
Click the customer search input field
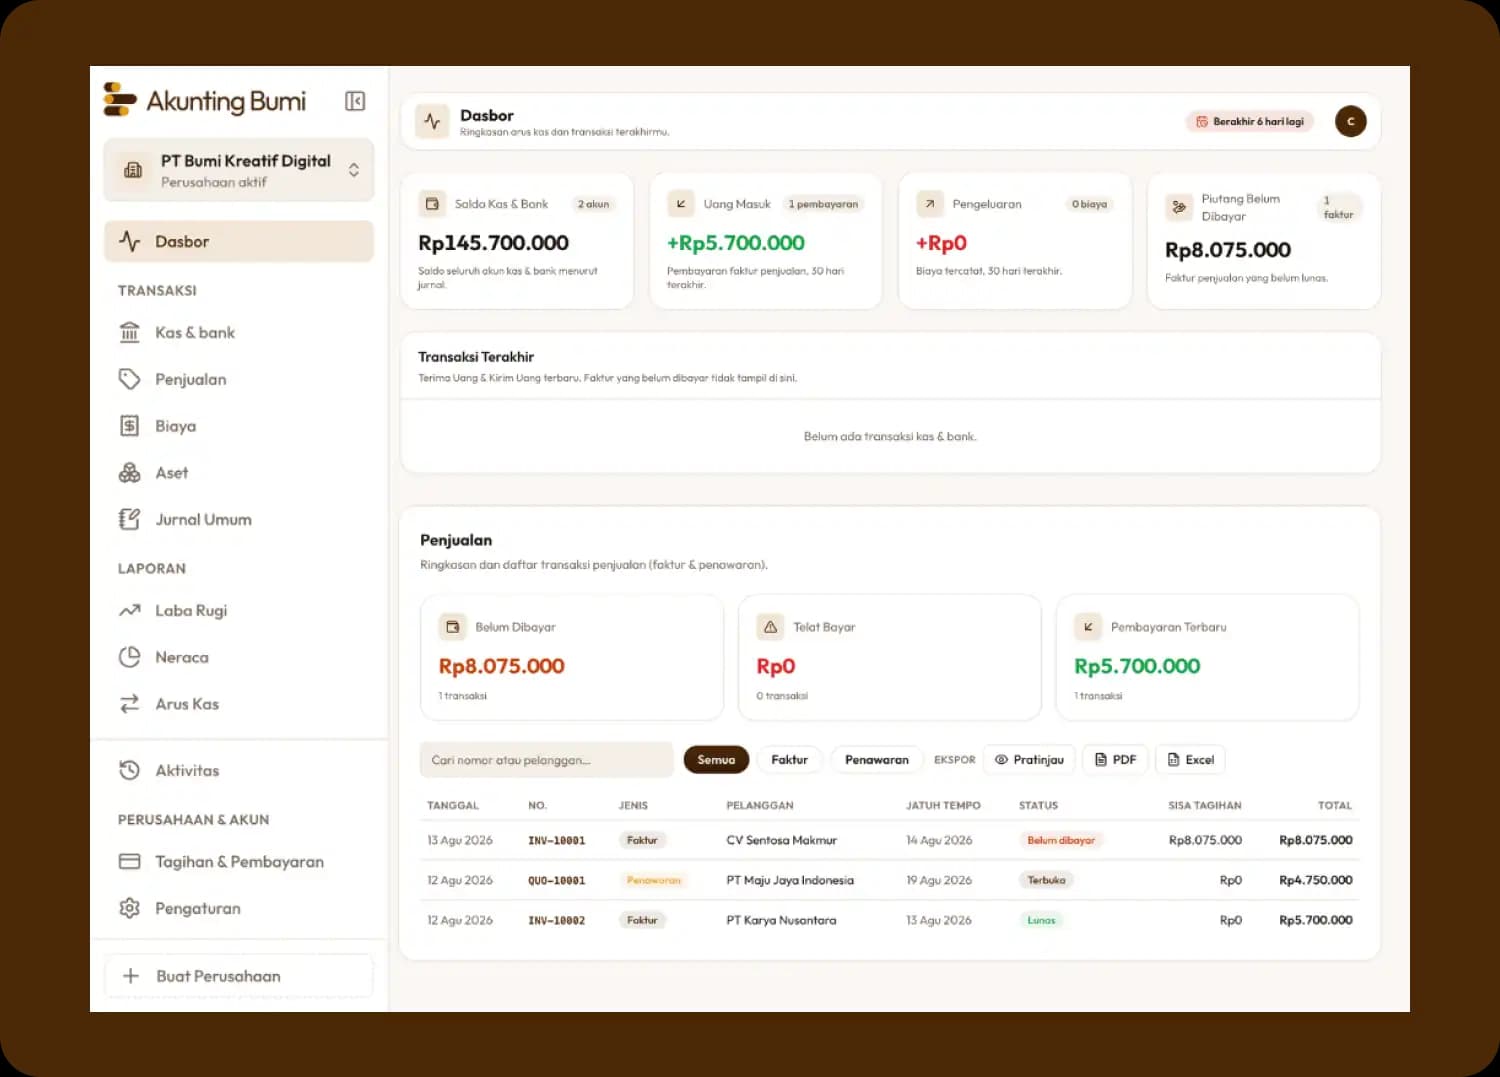(546, 760)
